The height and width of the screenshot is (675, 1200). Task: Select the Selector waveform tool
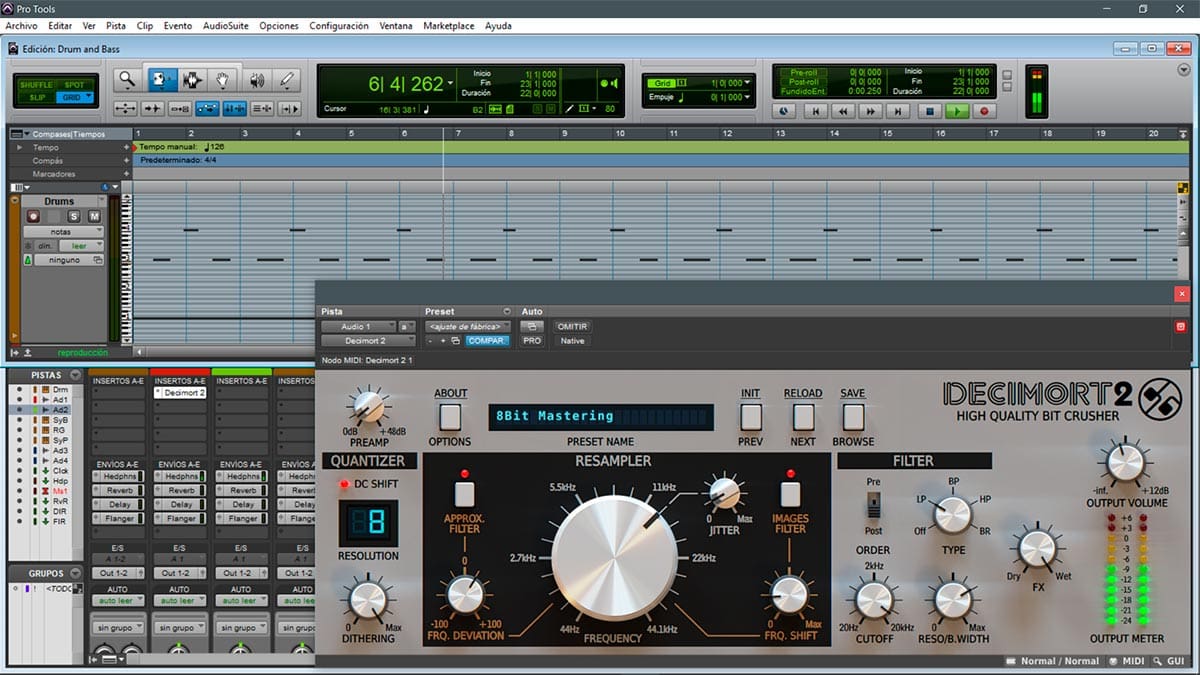[x=192, y=80]
